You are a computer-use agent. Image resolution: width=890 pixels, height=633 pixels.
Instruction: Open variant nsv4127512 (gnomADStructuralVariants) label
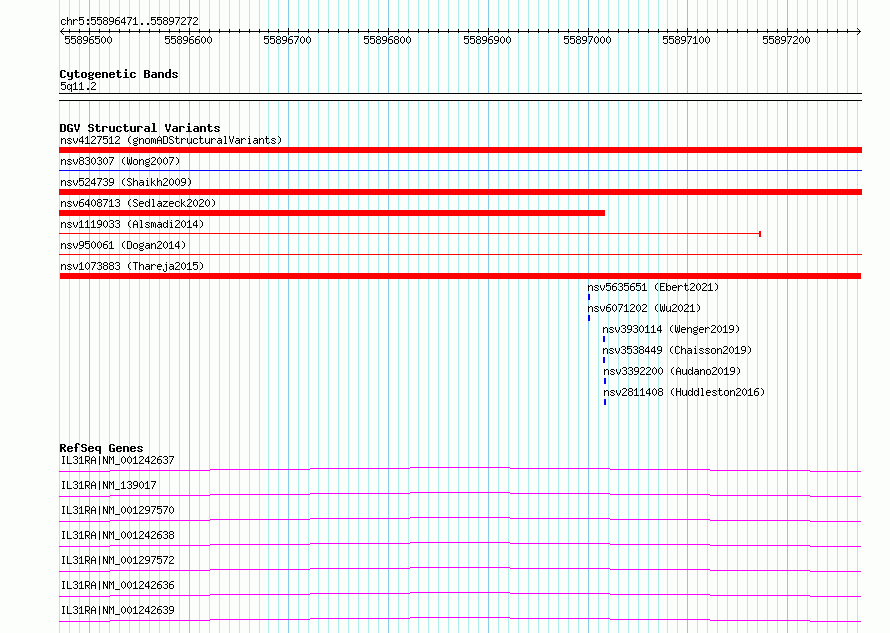pyautogui.click(x=171, y=140)
